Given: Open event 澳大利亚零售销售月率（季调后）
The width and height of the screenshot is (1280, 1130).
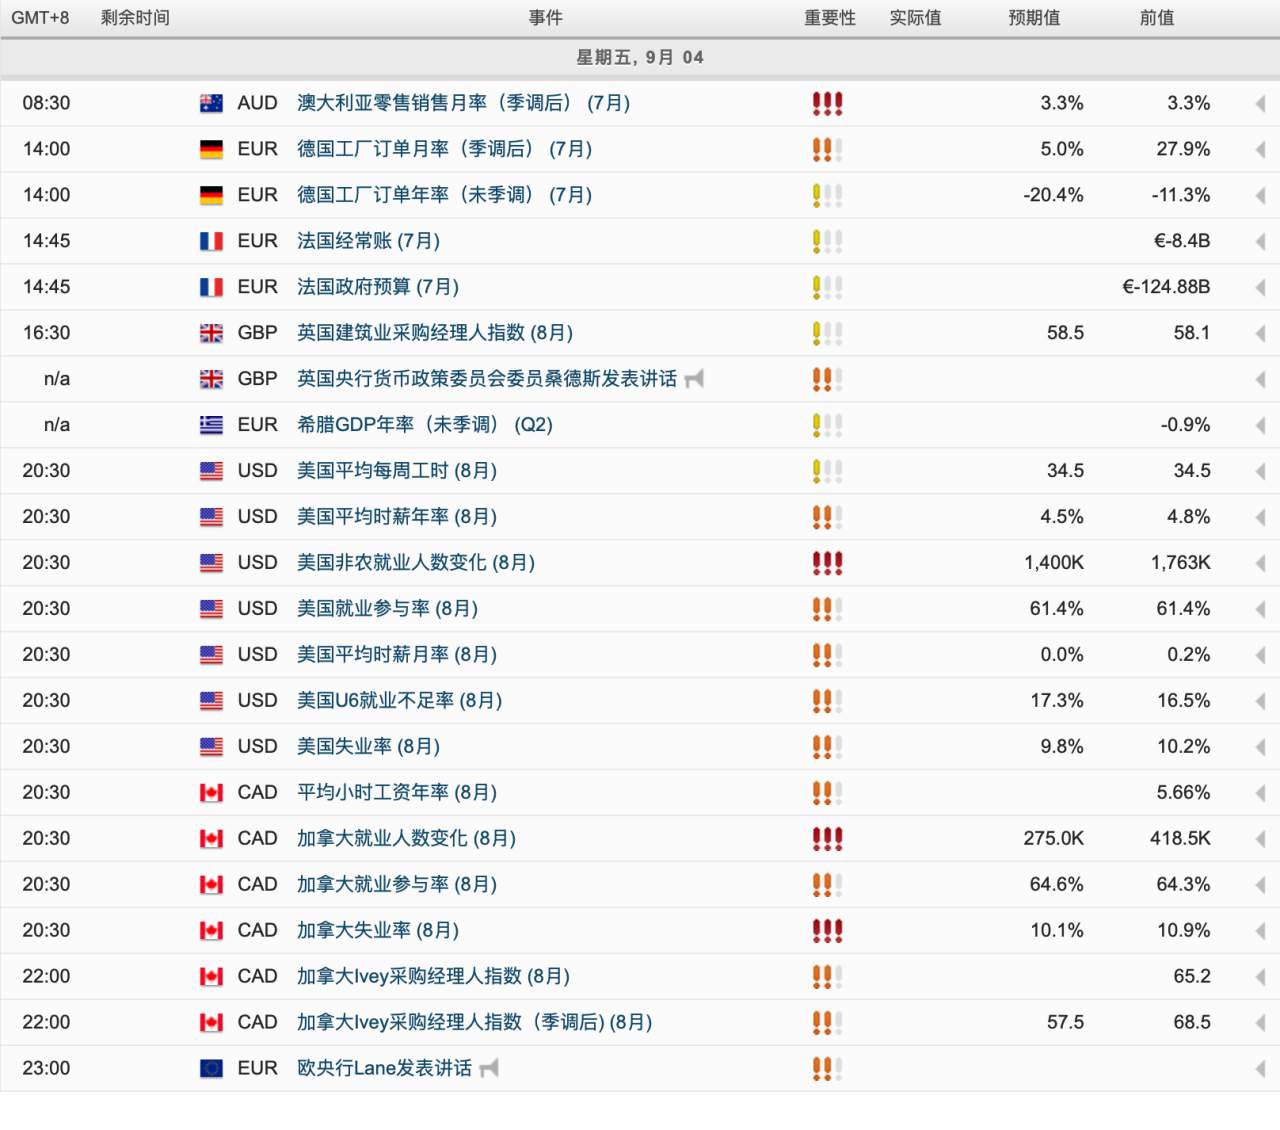Looking at the screenshot, I should [x=463, y=103].
